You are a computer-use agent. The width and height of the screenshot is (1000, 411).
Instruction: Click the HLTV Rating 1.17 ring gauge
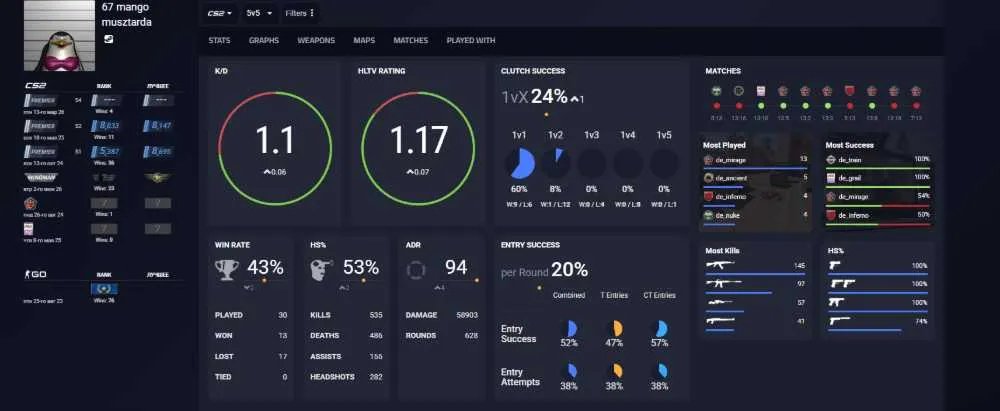coord(418,148)
